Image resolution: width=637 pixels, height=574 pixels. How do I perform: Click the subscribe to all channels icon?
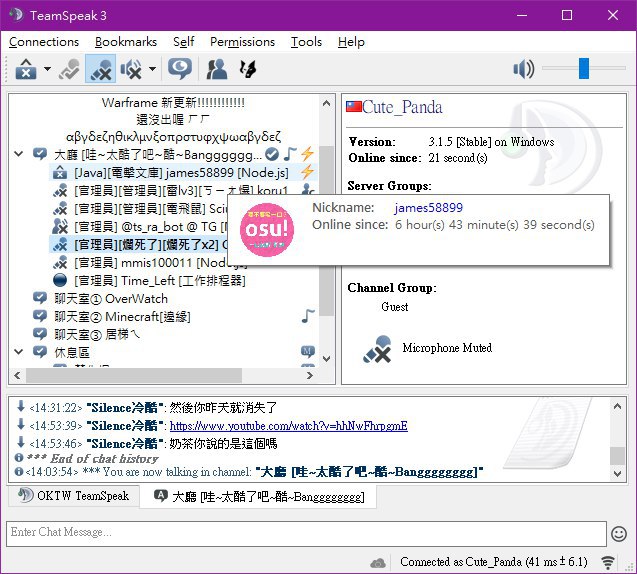tap(247, 69)
